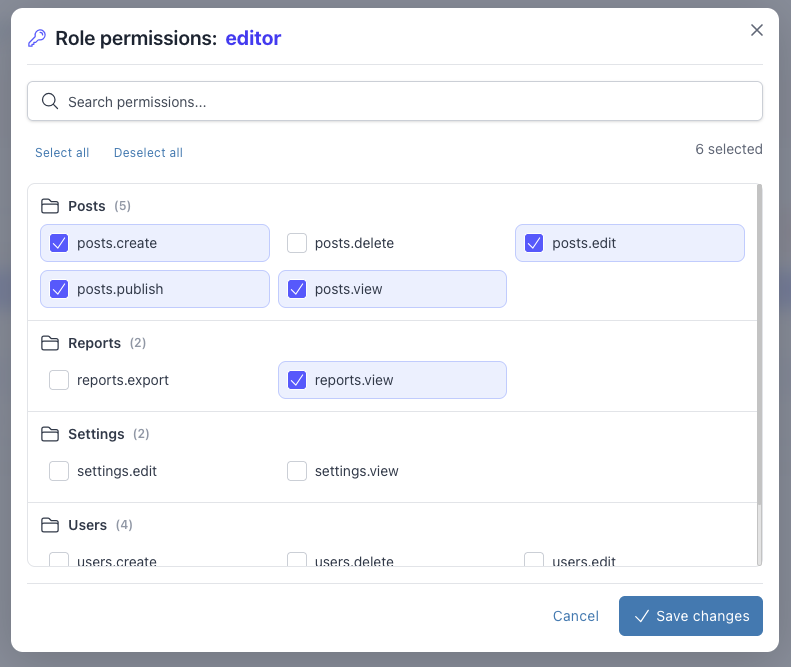Focus the Search permissions field
791x667 pixels.
pyautogui.click(x=400, y=101)
